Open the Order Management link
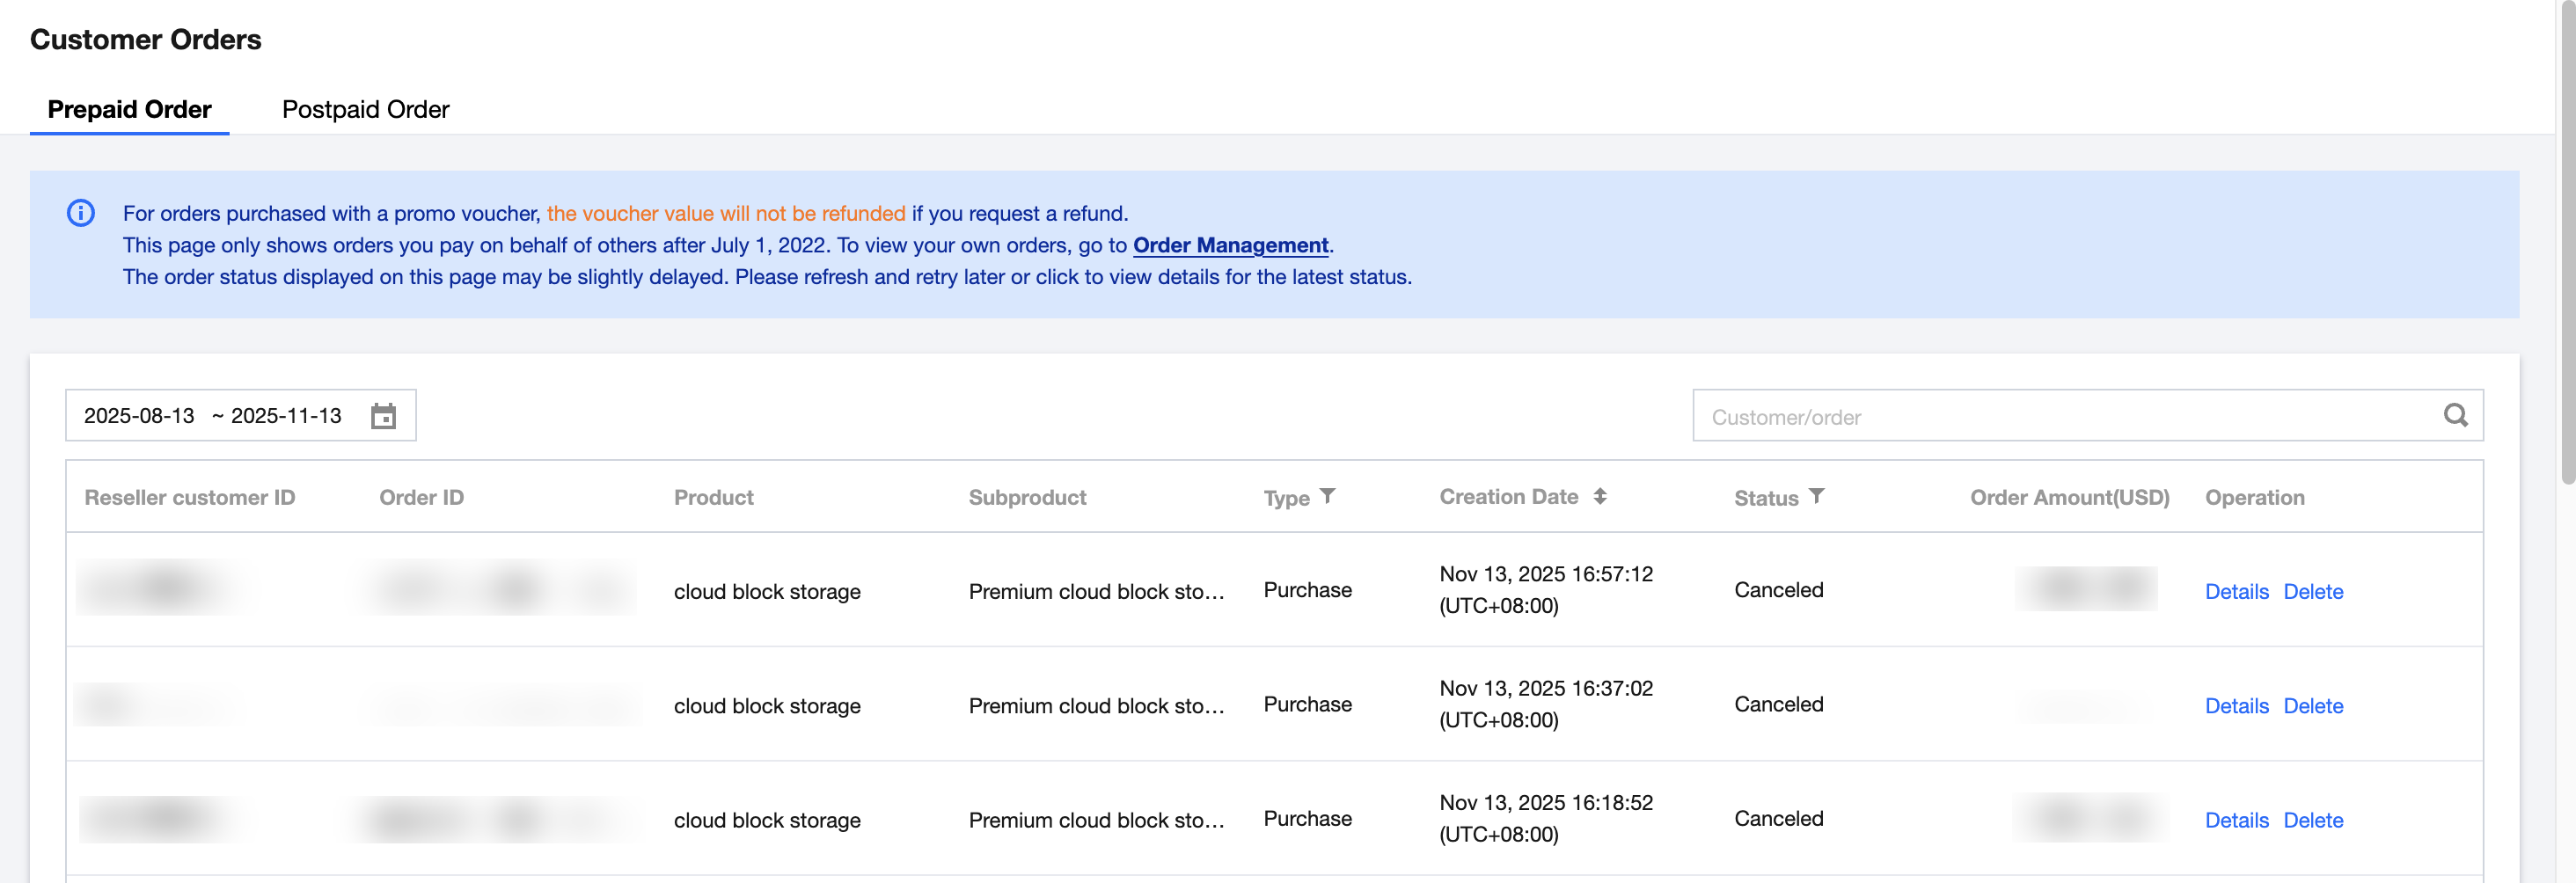 point(1230,245)
